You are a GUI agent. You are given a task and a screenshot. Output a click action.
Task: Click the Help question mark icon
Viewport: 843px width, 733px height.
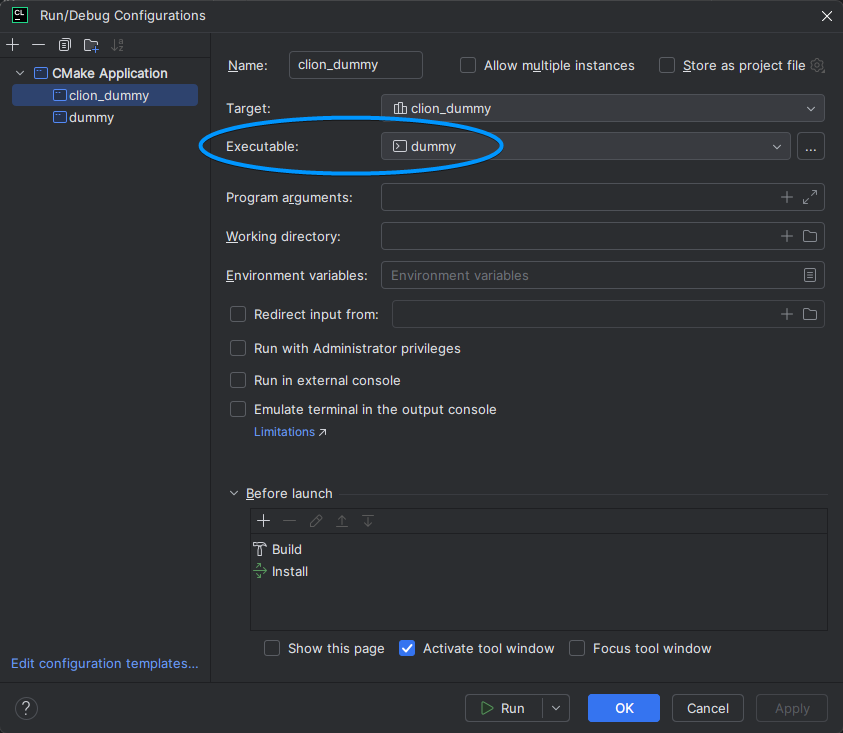click(24, 708)
